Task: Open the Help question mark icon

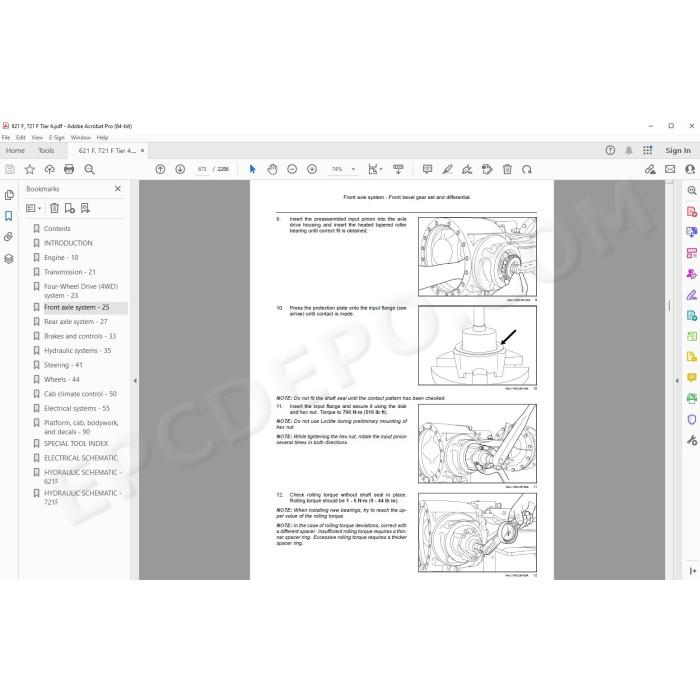Action: click(610, 150)
